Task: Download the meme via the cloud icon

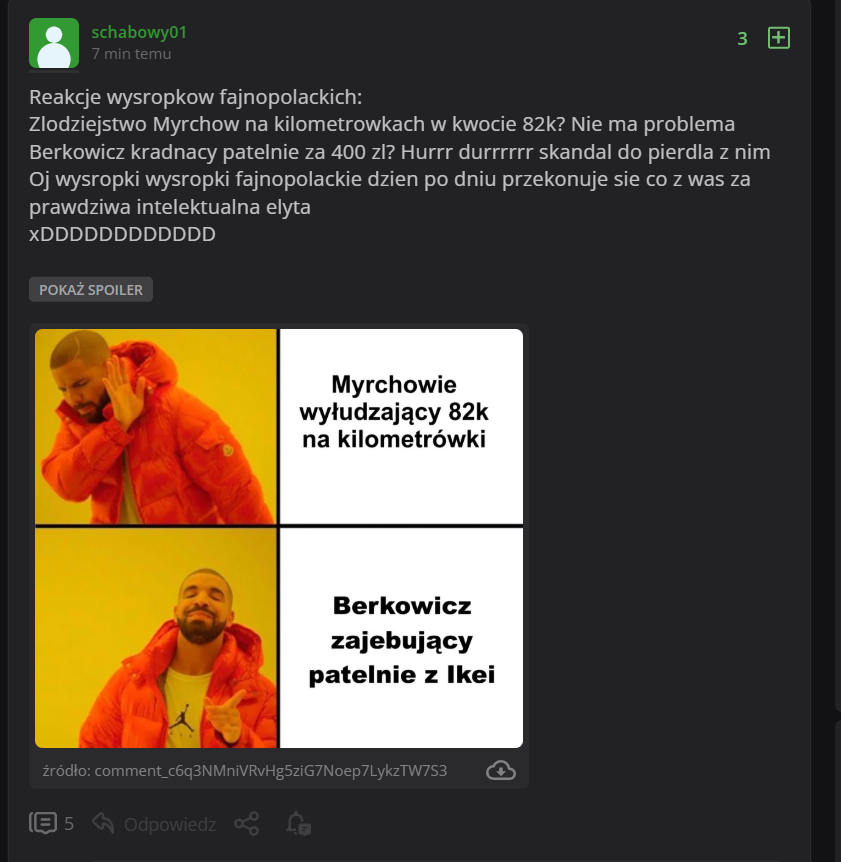Action: (501, 771)
